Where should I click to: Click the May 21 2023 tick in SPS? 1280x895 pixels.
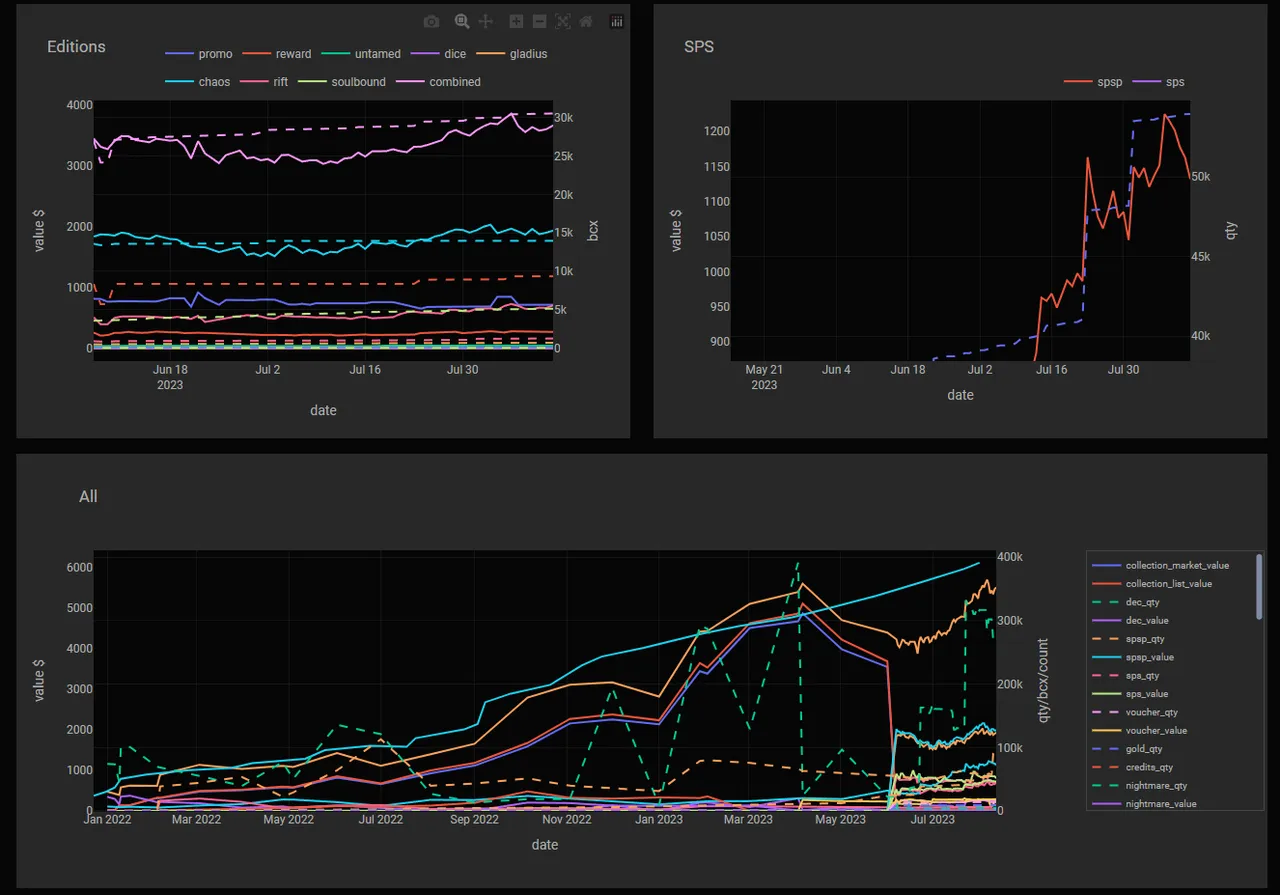pos(764,376)
